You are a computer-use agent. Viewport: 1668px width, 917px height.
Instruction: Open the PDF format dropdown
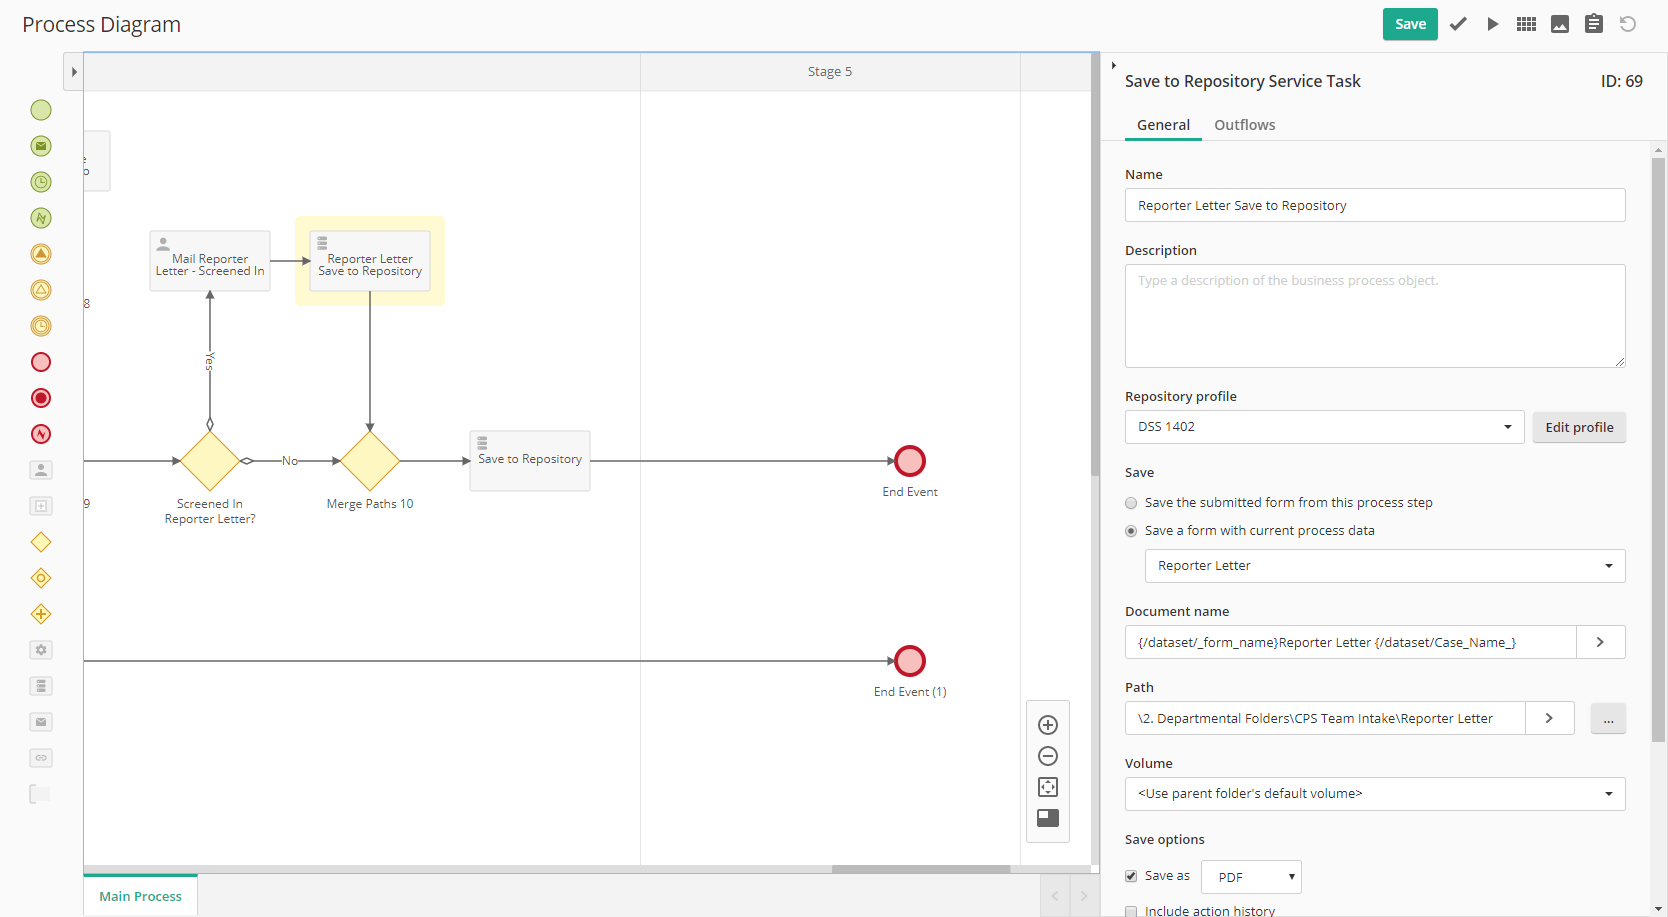(1251, 877)
